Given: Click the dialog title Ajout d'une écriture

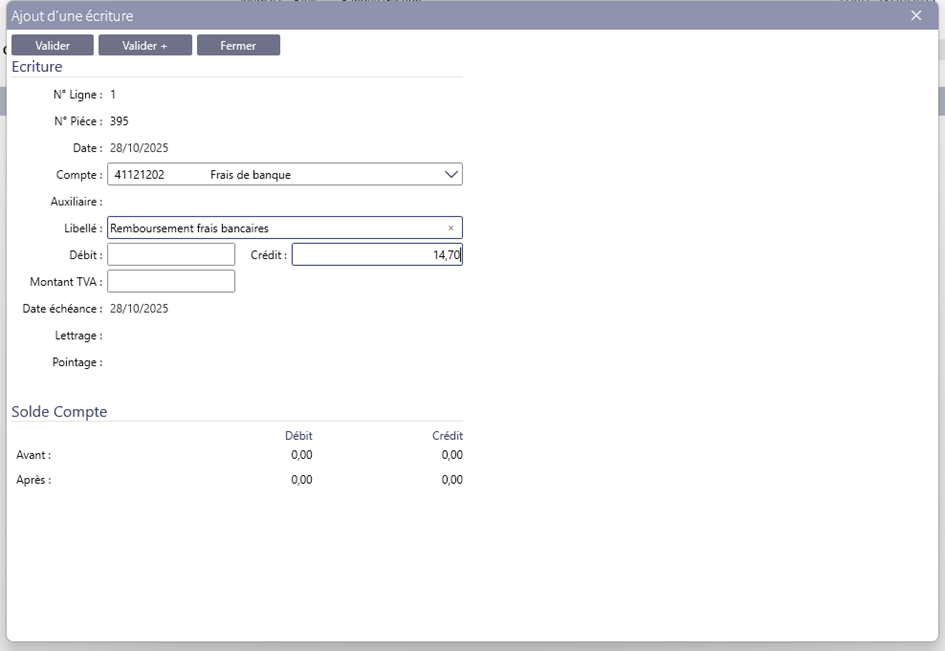Looking at the screenshot, I should tap(72, 16).
